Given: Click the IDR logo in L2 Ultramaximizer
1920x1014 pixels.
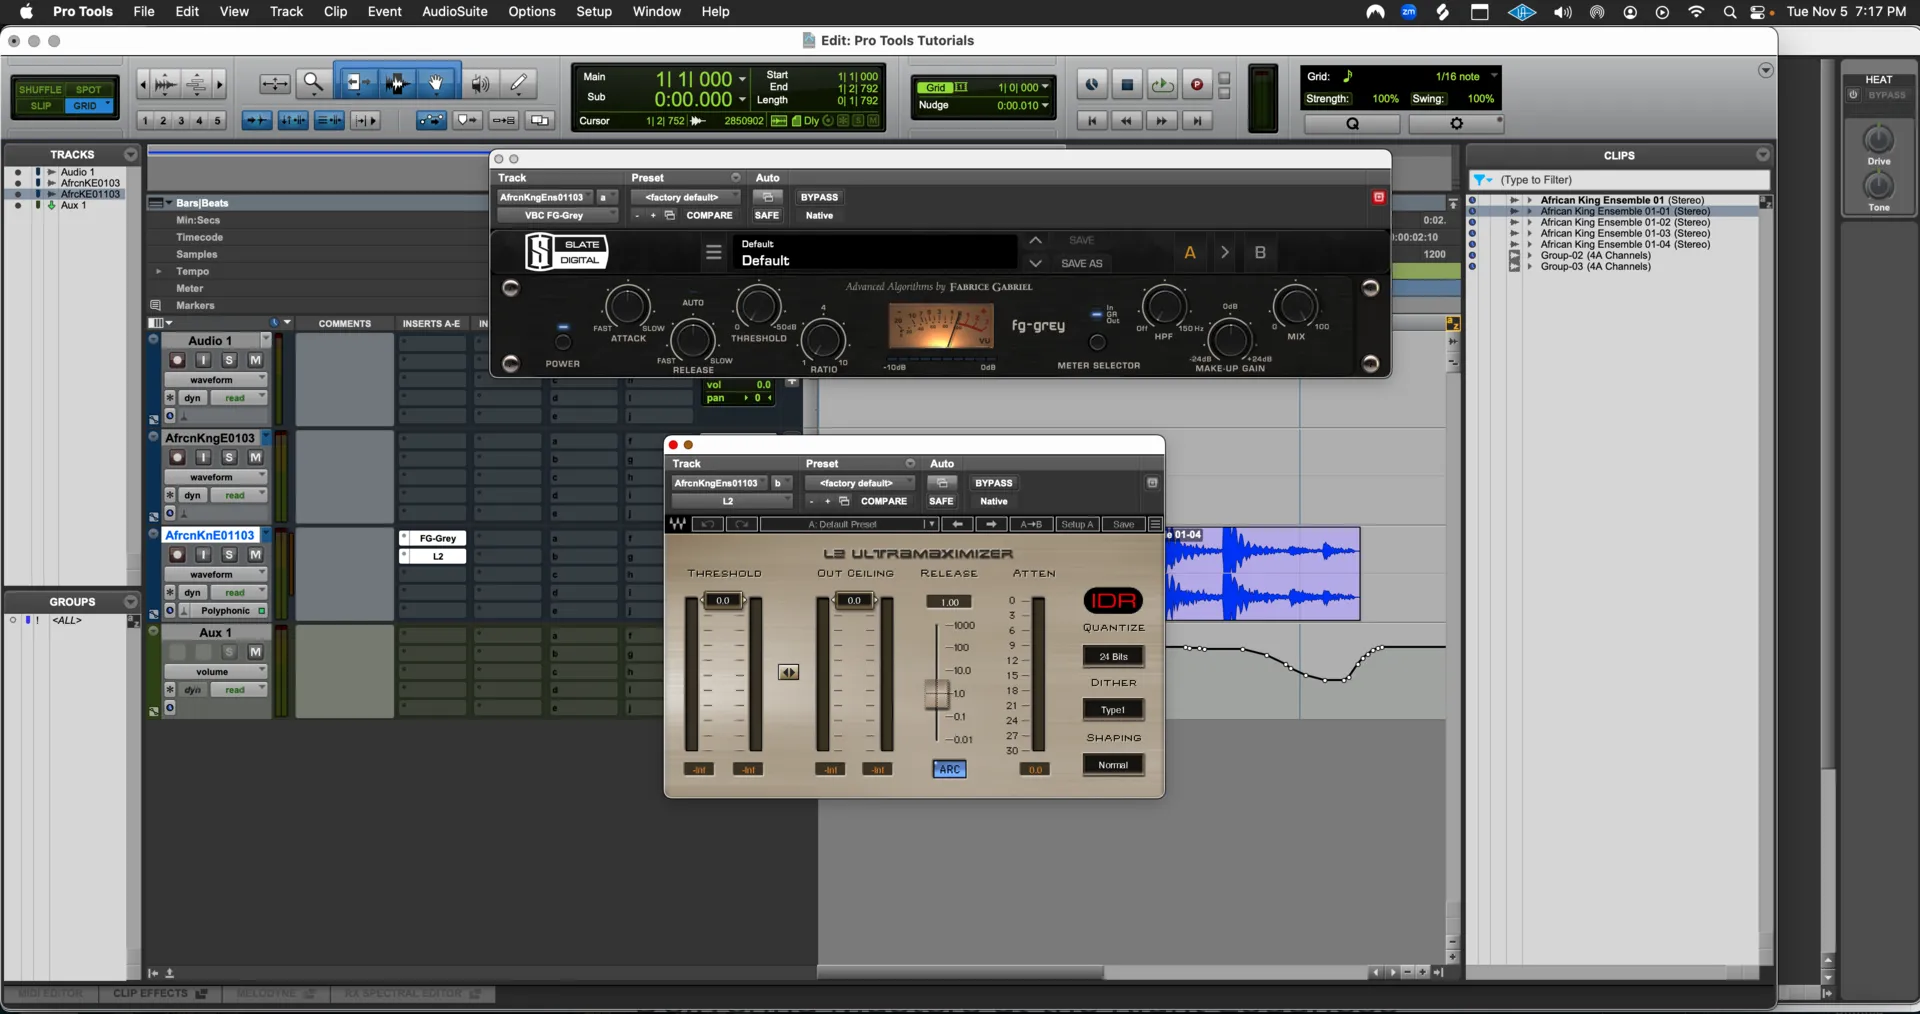Looking at the screenshot, I should pyautogui.click(x=1113, y=600).
